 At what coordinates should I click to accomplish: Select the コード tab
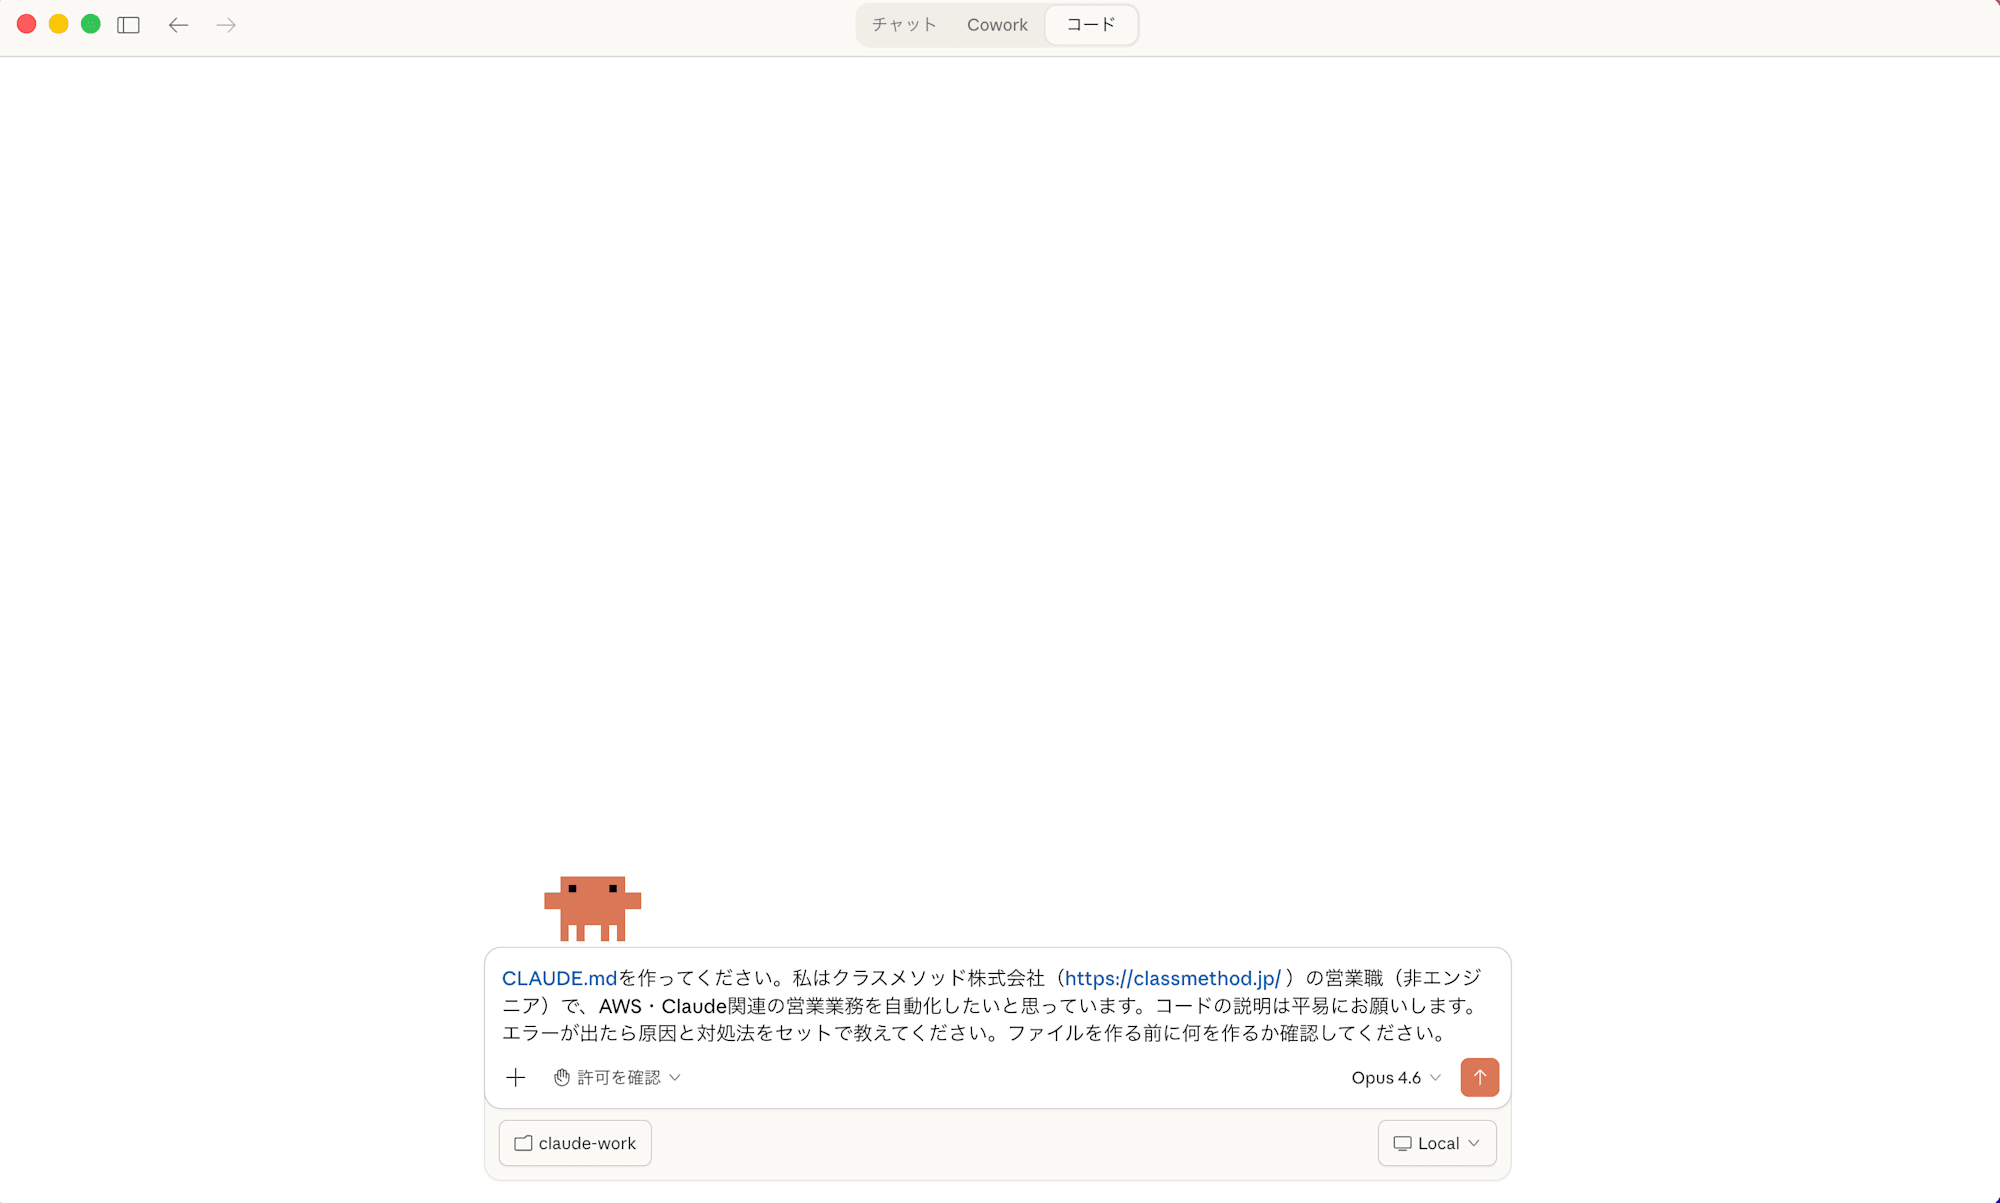point(1090,25)
